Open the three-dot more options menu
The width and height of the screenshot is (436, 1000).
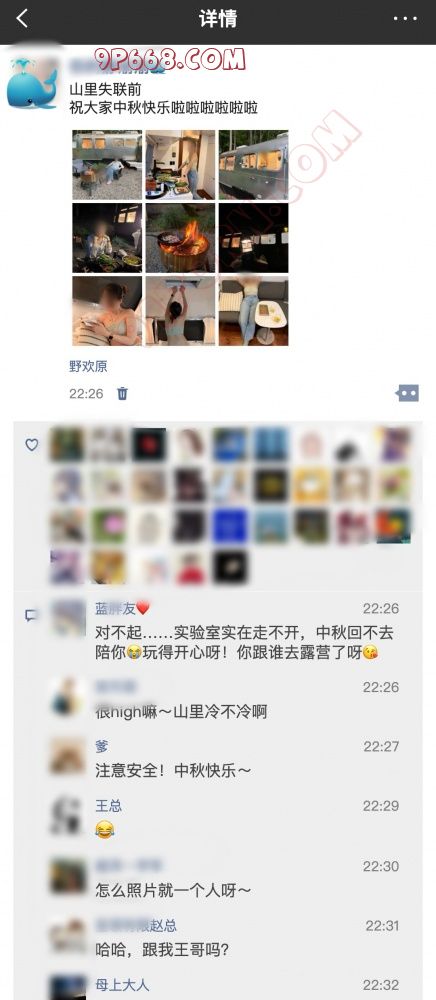pos(405,18)
